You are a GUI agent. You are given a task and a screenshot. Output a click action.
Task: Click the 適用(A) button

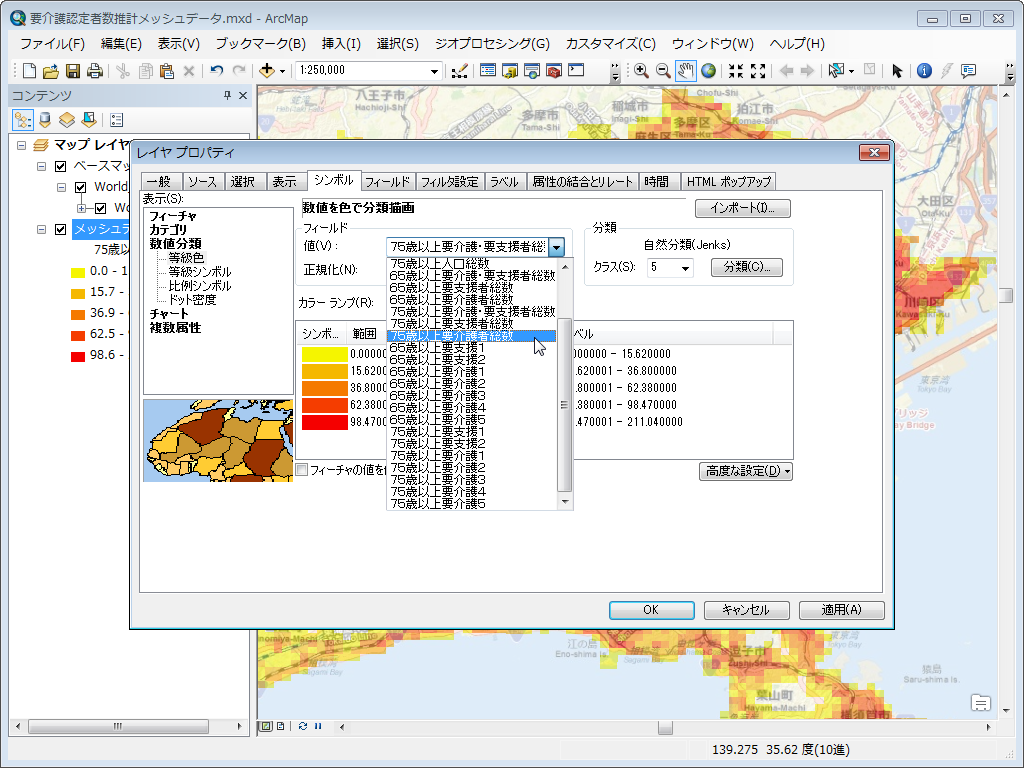(x=841, y=610)
